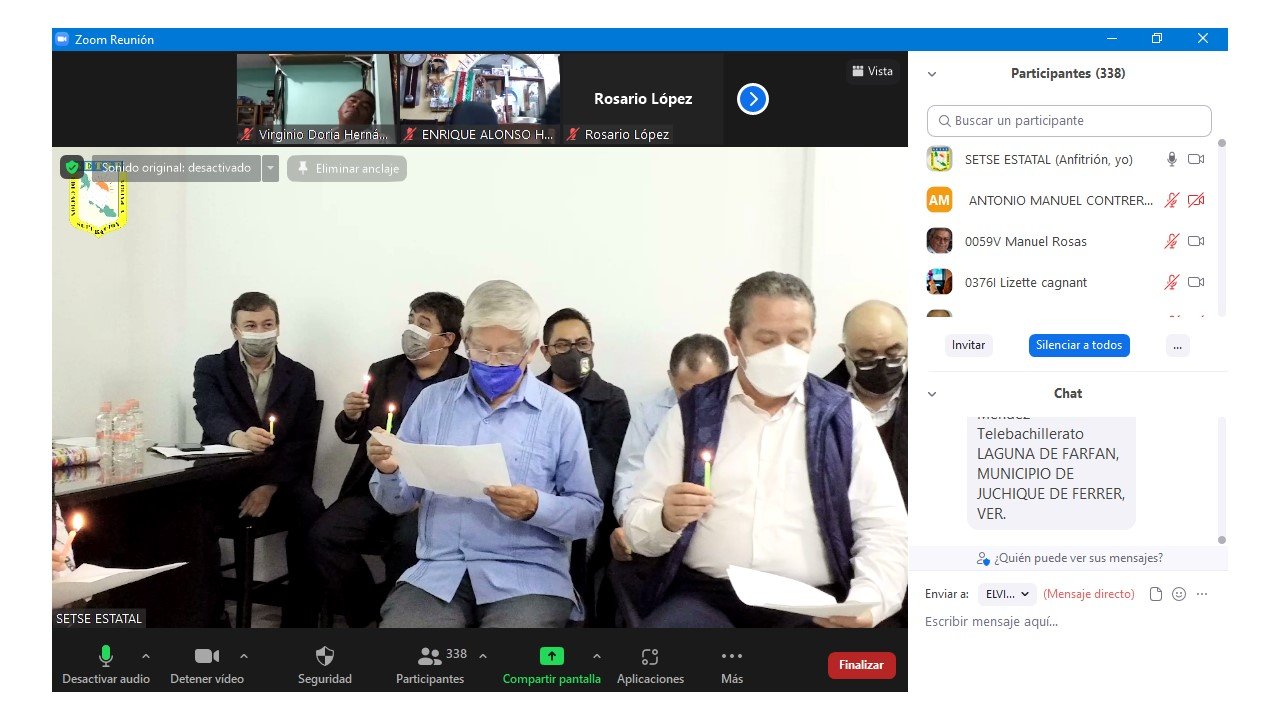1280x720 pixels.
Task: Open the participants panel three-dots options
Action: click(1177, 345)
